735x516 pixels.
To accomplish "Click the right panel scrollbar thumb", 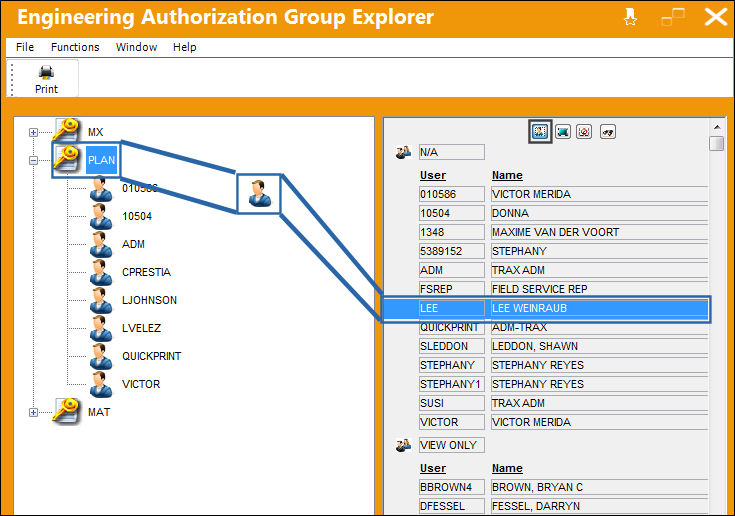I will point(717,143).
